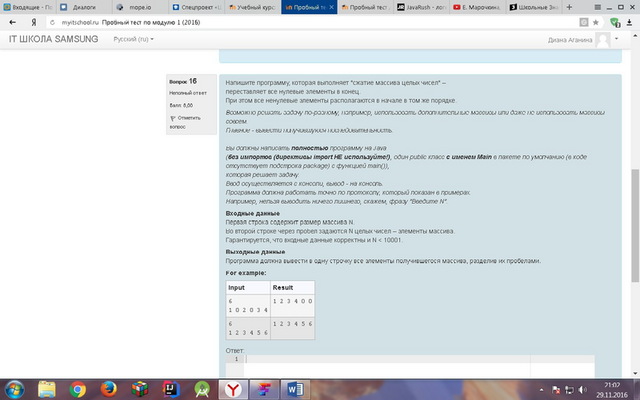Open the IT ШКОЛА SAMSUNG home link
640x400 pixels.
53,39
